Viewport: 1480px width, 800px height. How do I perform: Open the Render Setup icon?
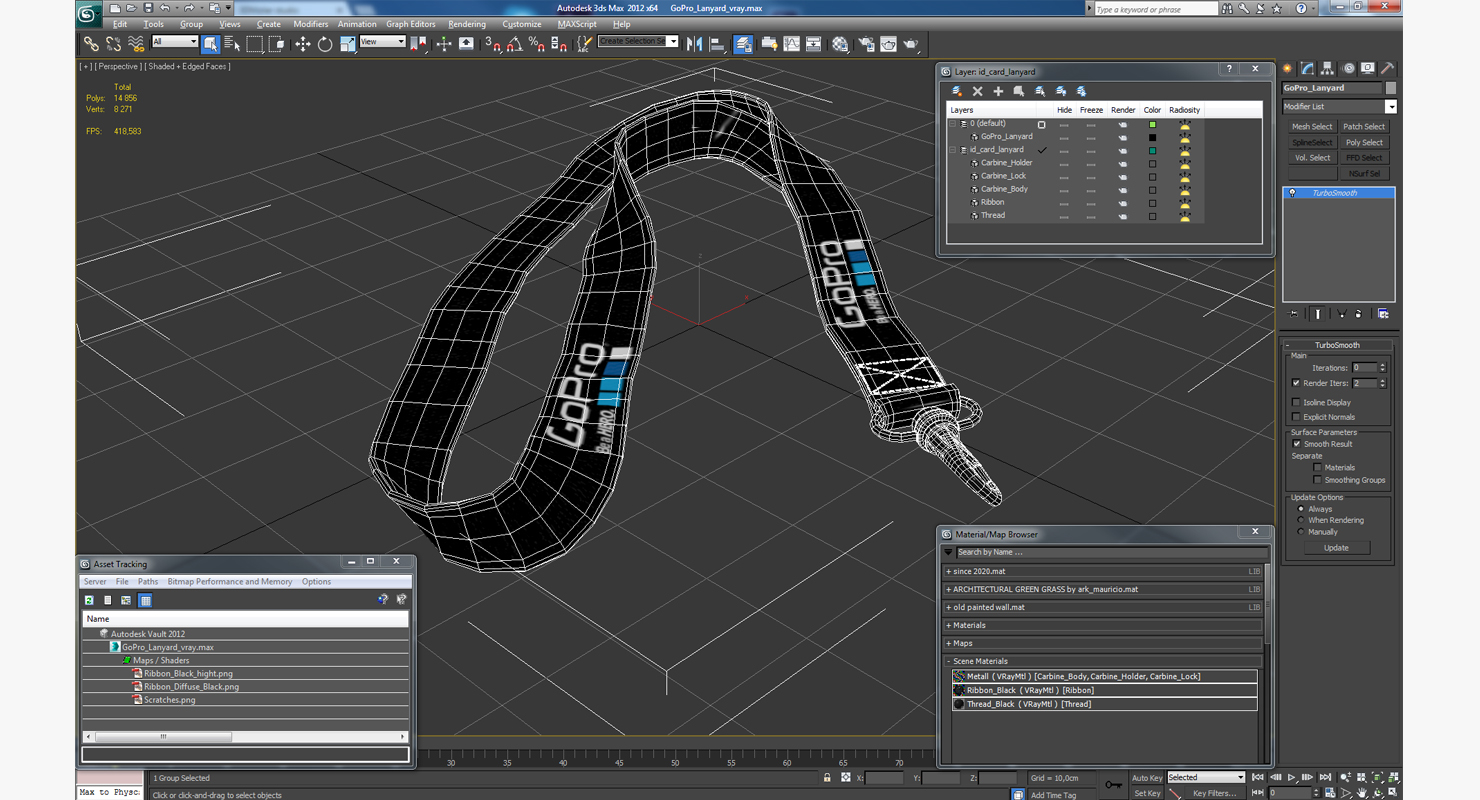(x=866, y=44)
